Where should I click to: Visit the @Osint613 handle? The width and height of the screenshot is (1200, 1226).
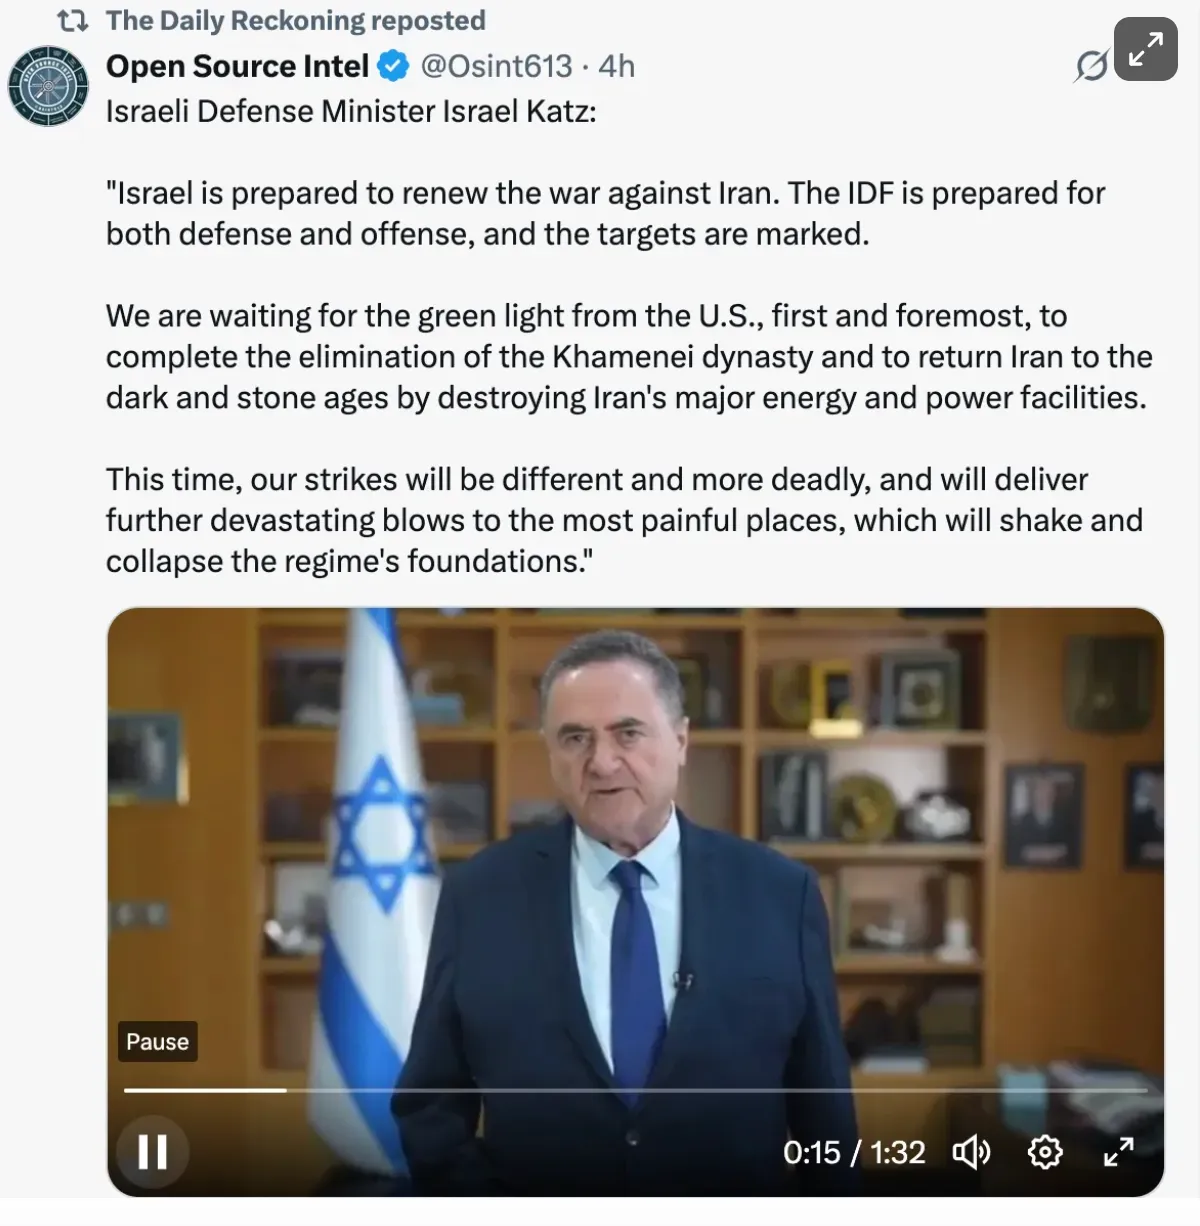click(496, 66)
